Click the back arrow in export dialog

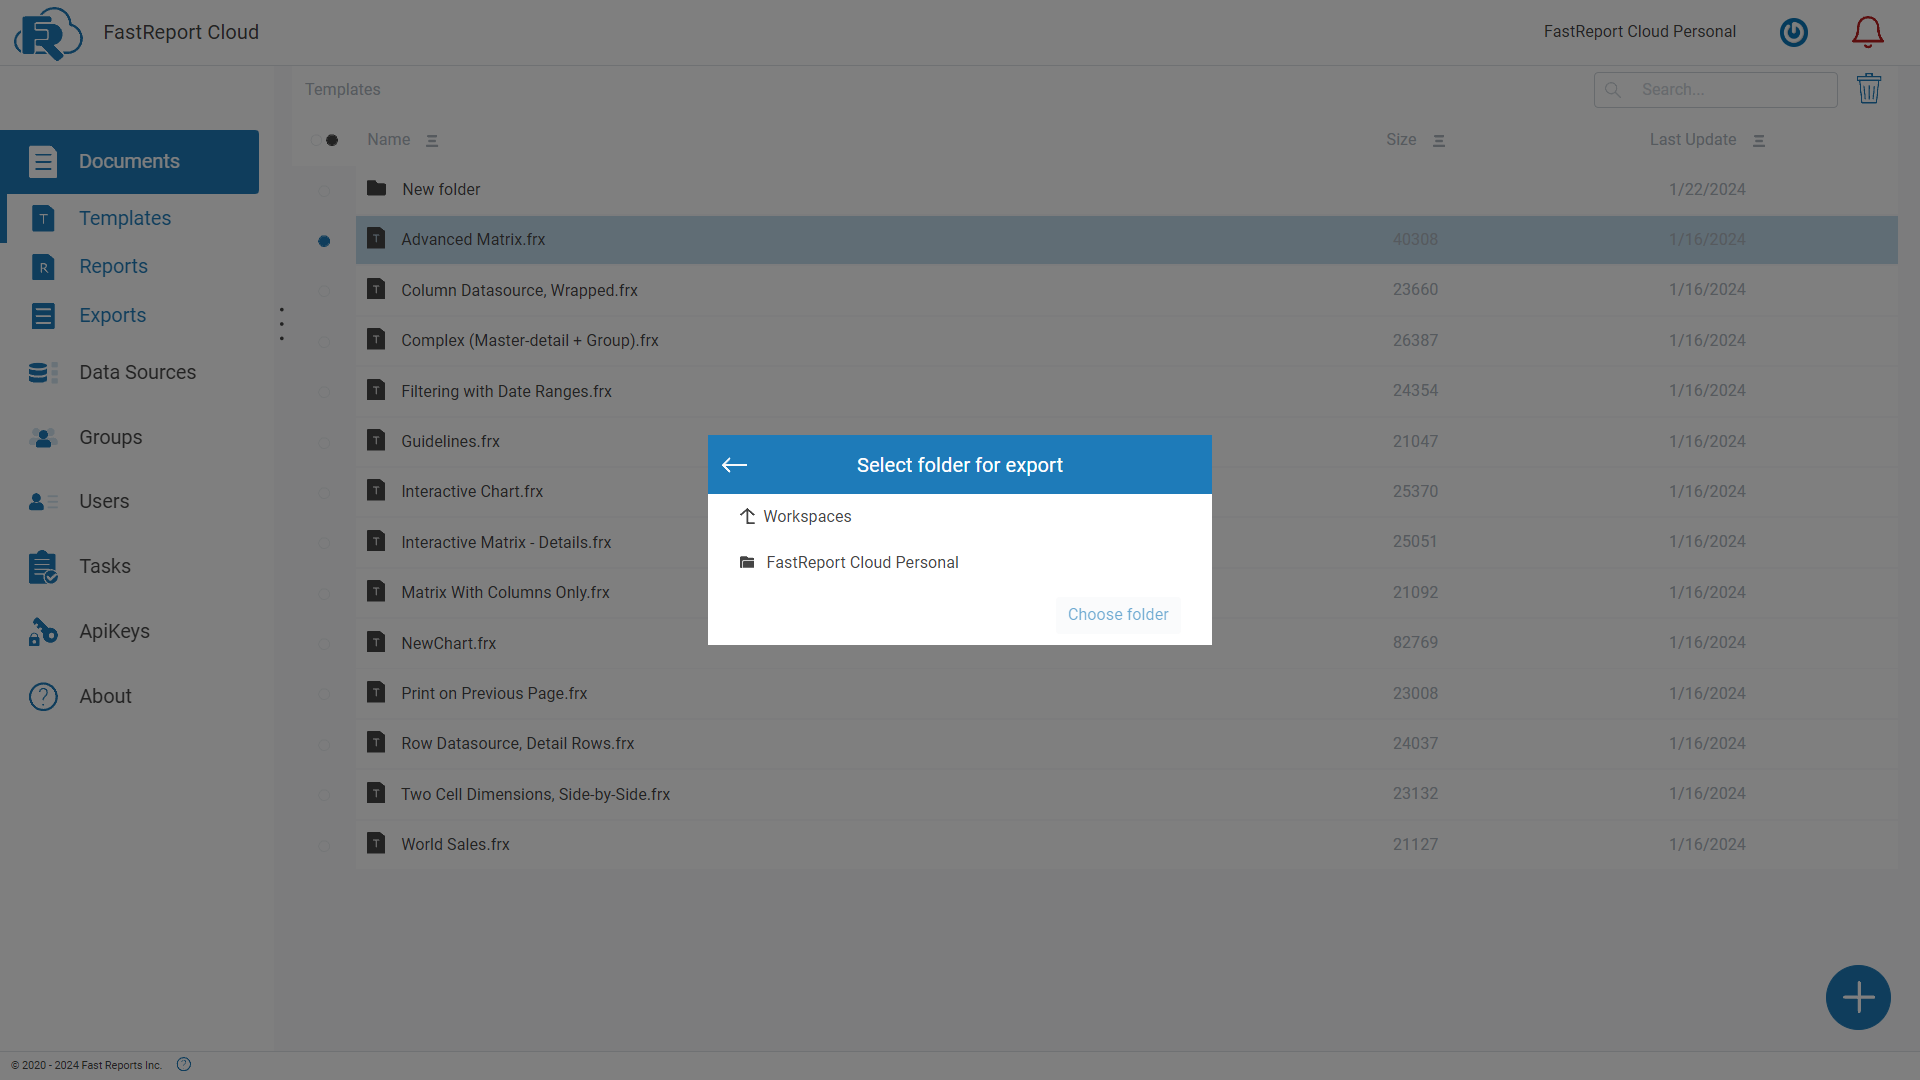tap(734, 464)
